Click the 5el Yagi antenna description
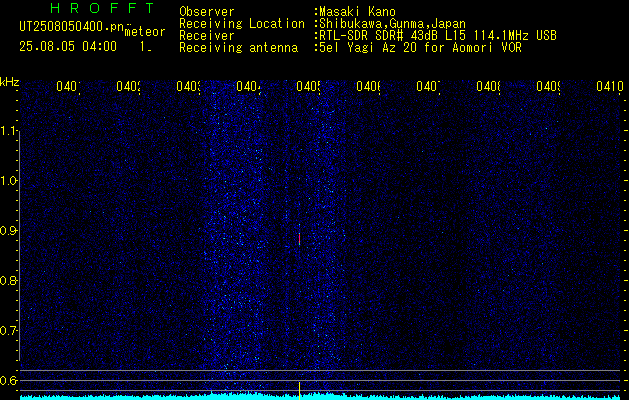This screenshot has width=629, height=400. point(420,48)
